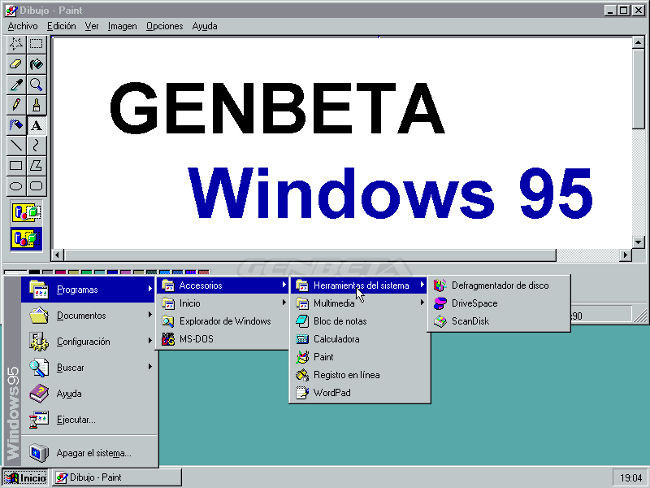Image resolution: width=650 pixels, height=488 pixels.
Task: Open the Archivo menu
Action: [x=22, y=26]
